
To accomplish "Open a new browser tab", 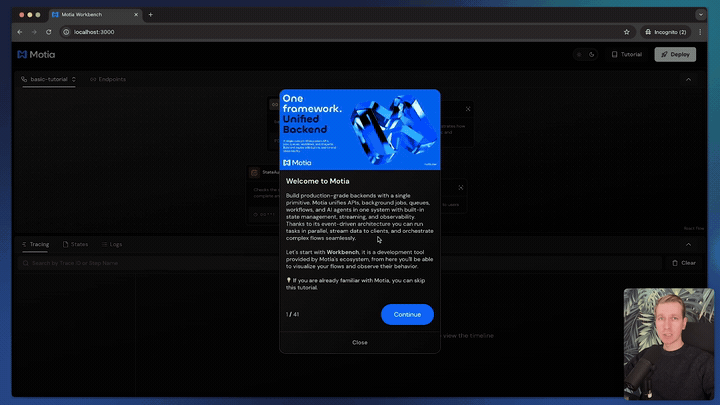I will coord(150,15).
